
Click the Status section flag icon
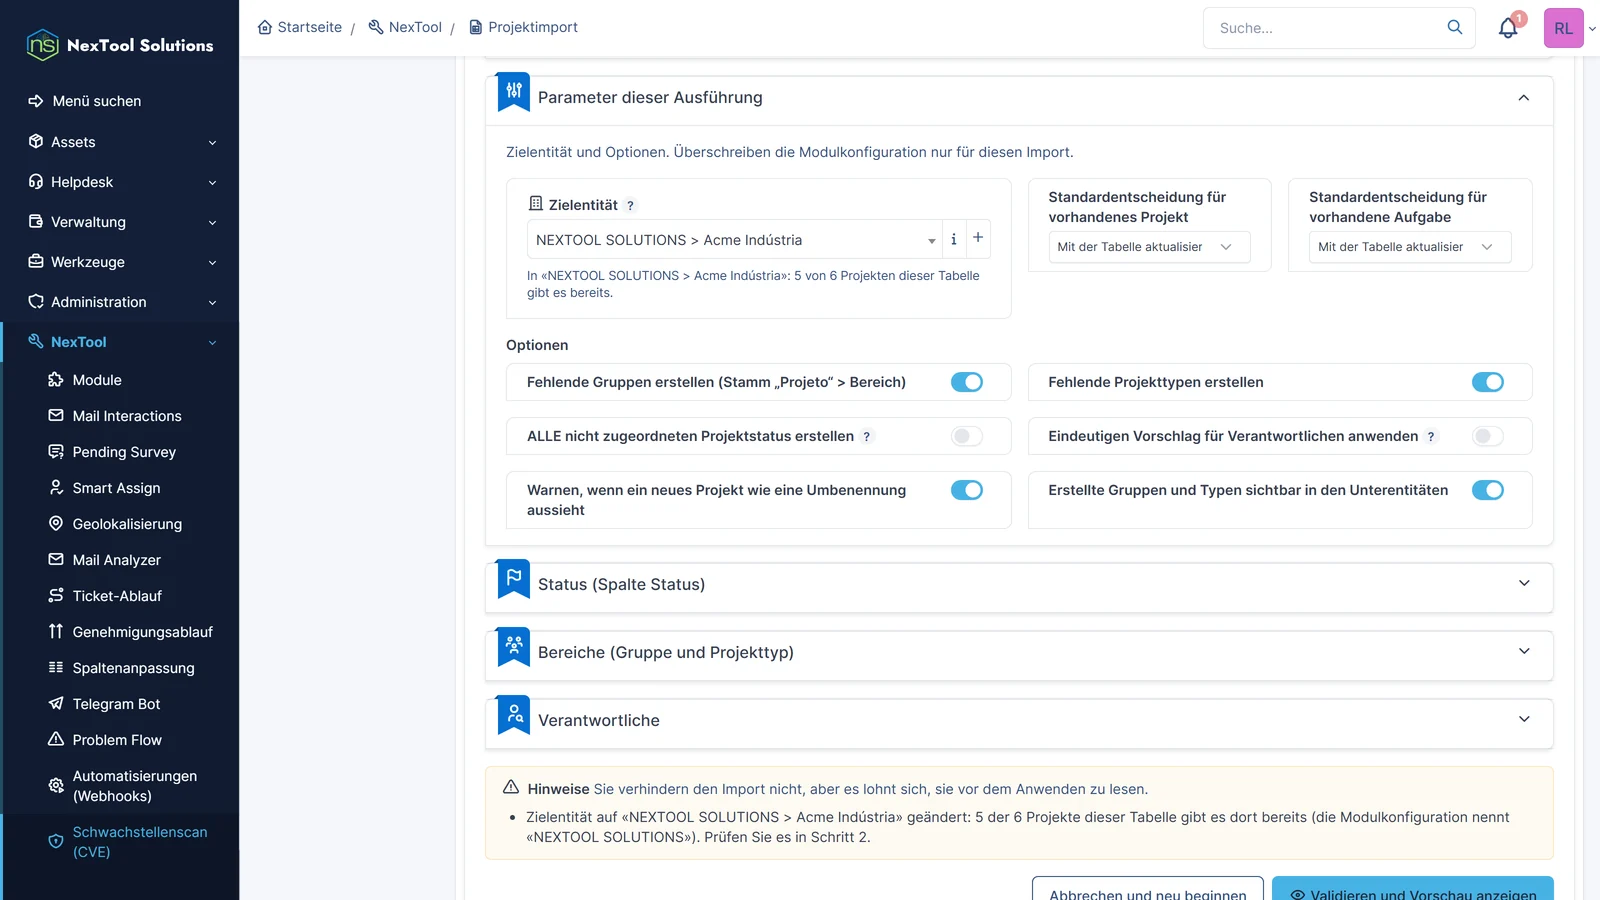tap(514, 580)
